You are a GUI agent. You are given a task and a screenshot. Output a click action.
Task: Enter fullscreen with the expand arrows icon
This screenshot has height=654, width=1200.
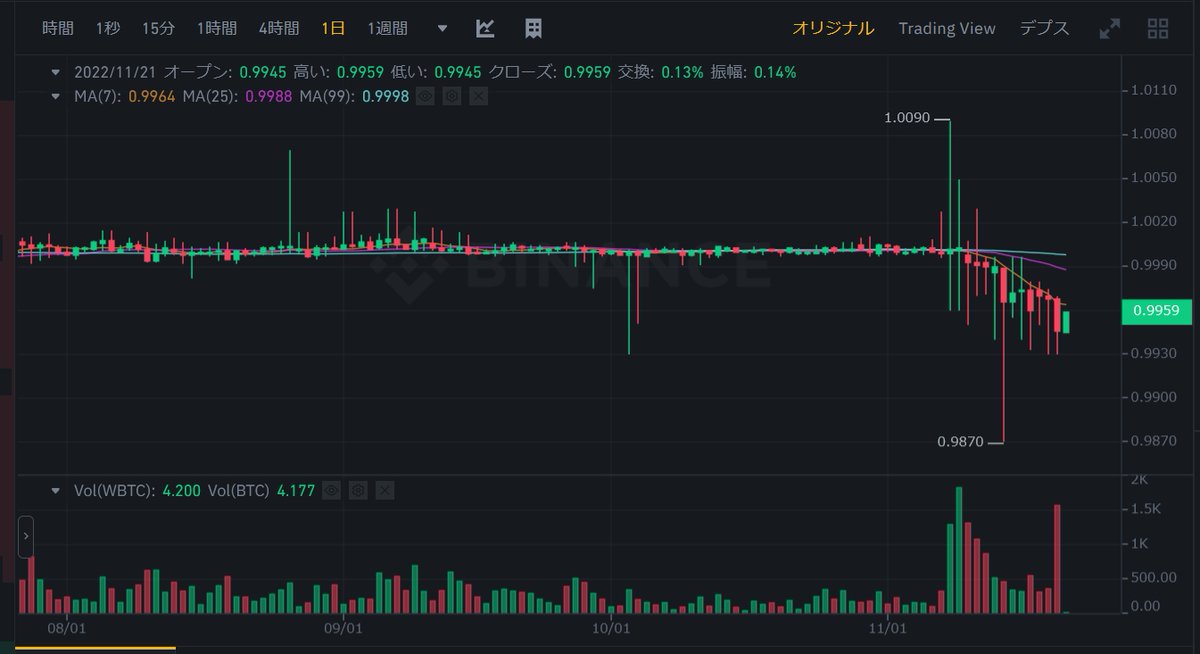tap(1109, 29)
